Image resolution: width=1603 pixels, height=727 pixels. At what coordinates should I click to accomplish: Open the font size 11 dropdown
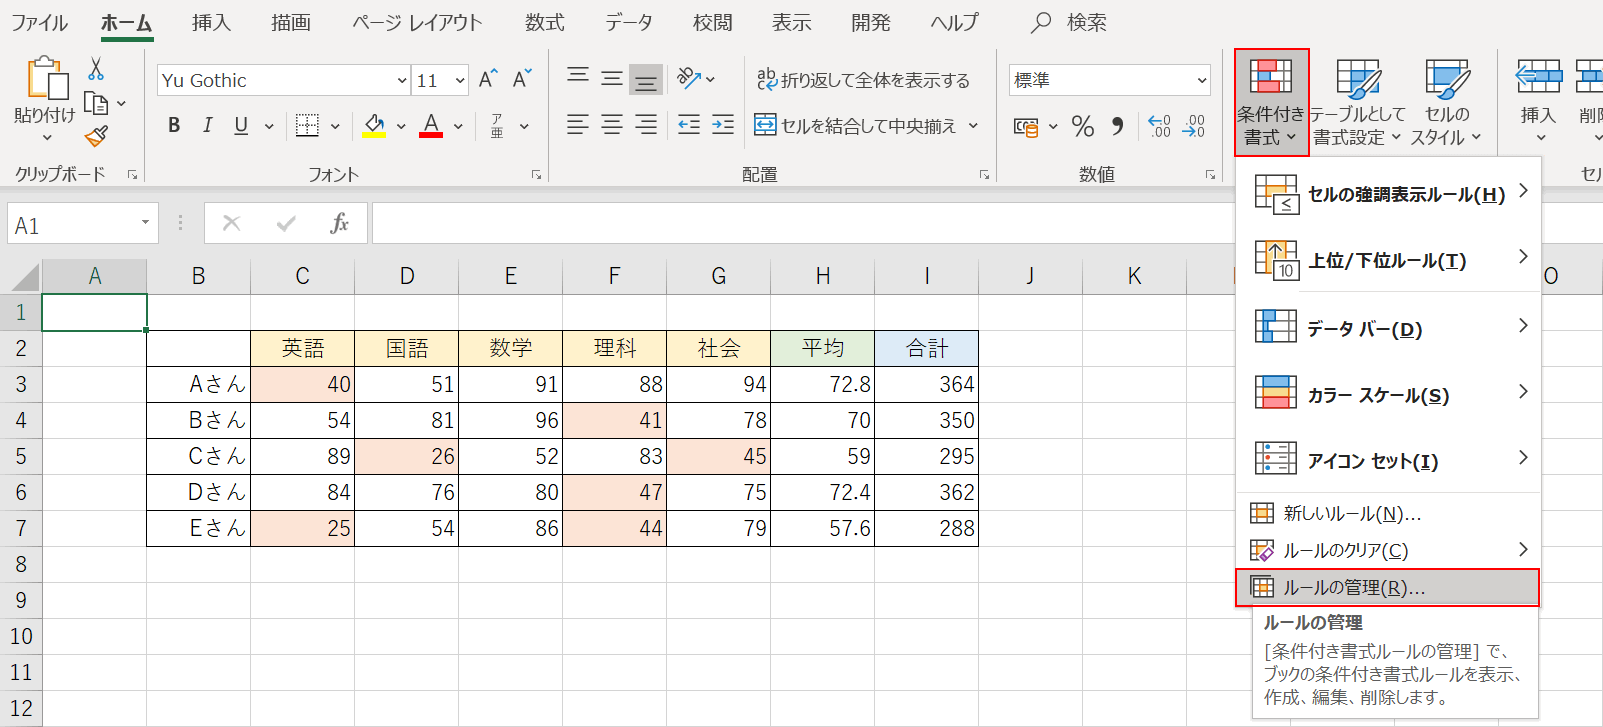[460, 80]
